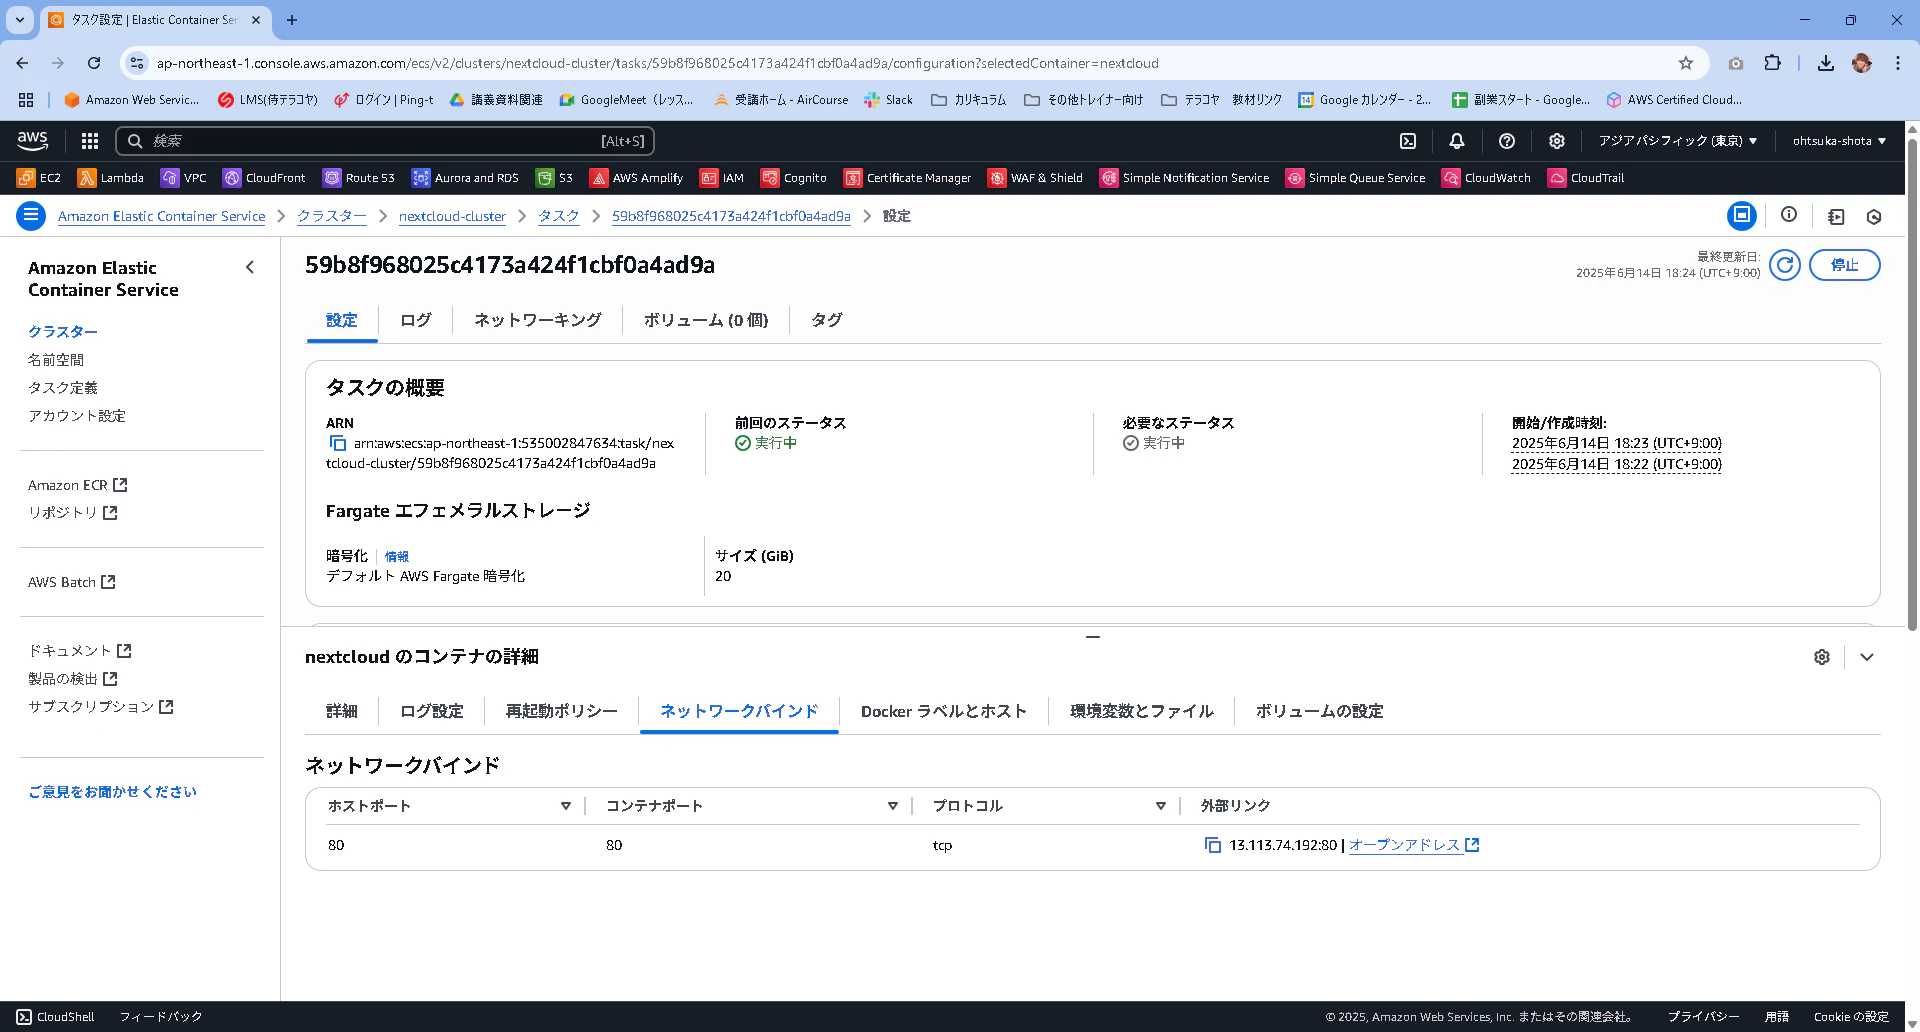This screenshot has width=1920, height=1032.
Task: Open the オープンアドレス external link
Action: point(1414,845)
